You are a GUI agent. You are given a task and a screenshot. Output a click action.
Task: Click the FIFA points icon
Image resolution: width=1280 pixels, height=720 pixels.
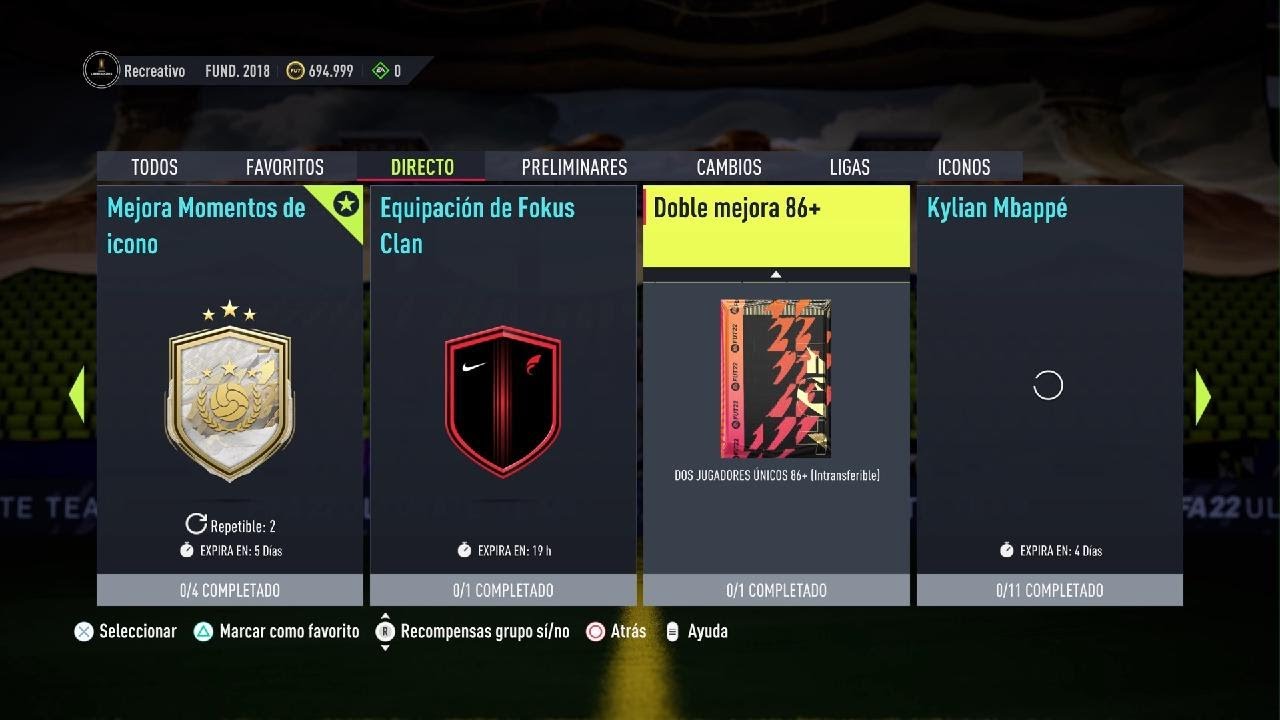click(x=380, y=71)
